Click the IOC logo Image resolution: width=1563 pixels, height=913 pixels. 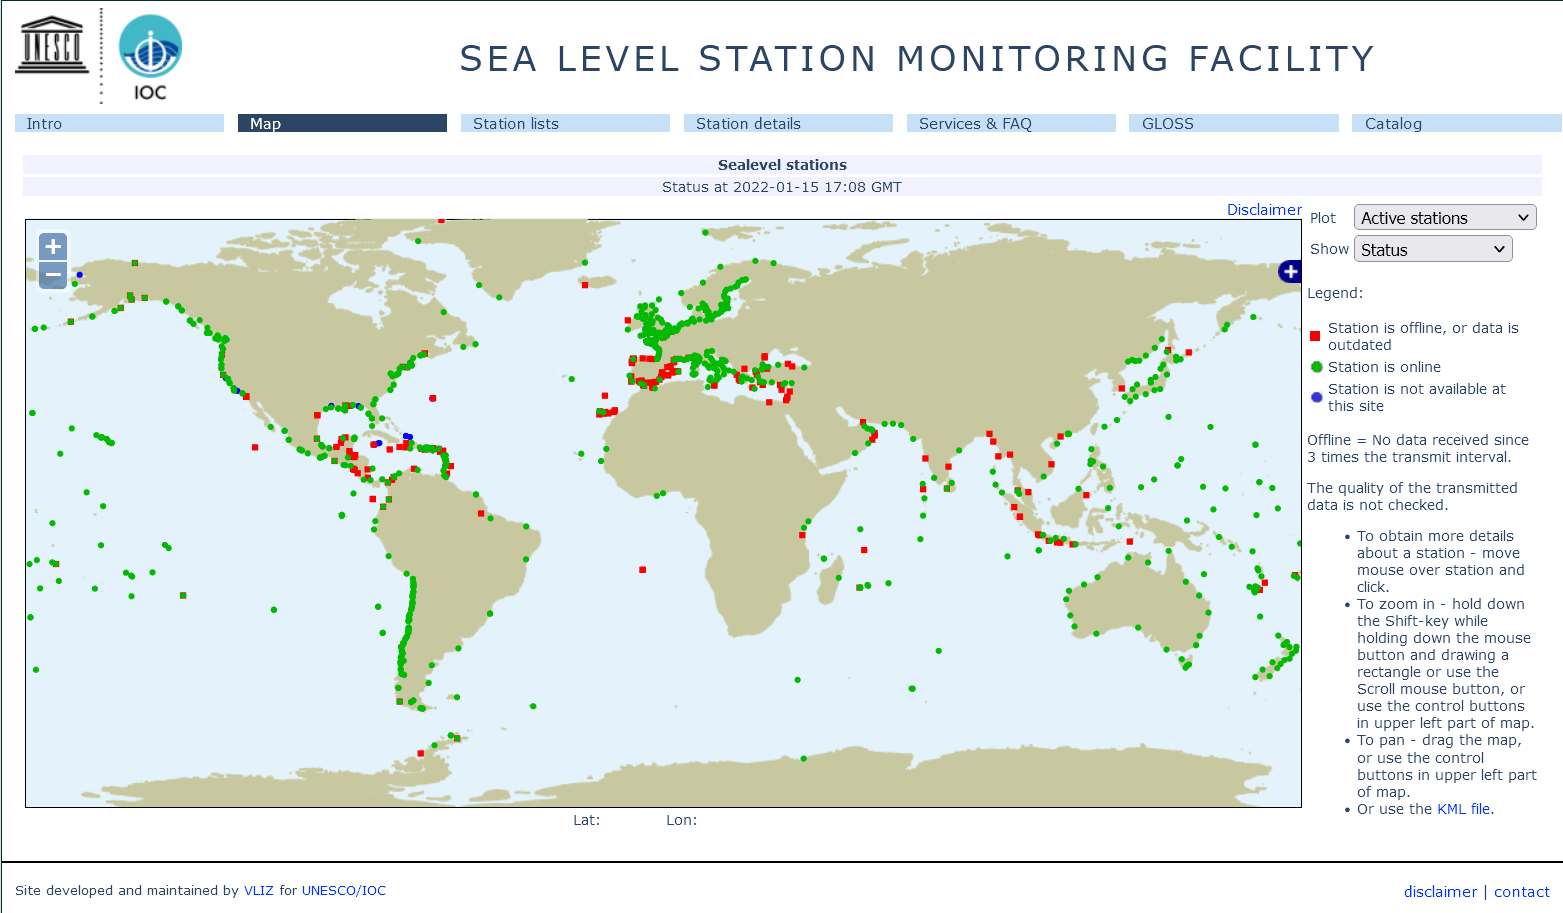tap(150, 57)
